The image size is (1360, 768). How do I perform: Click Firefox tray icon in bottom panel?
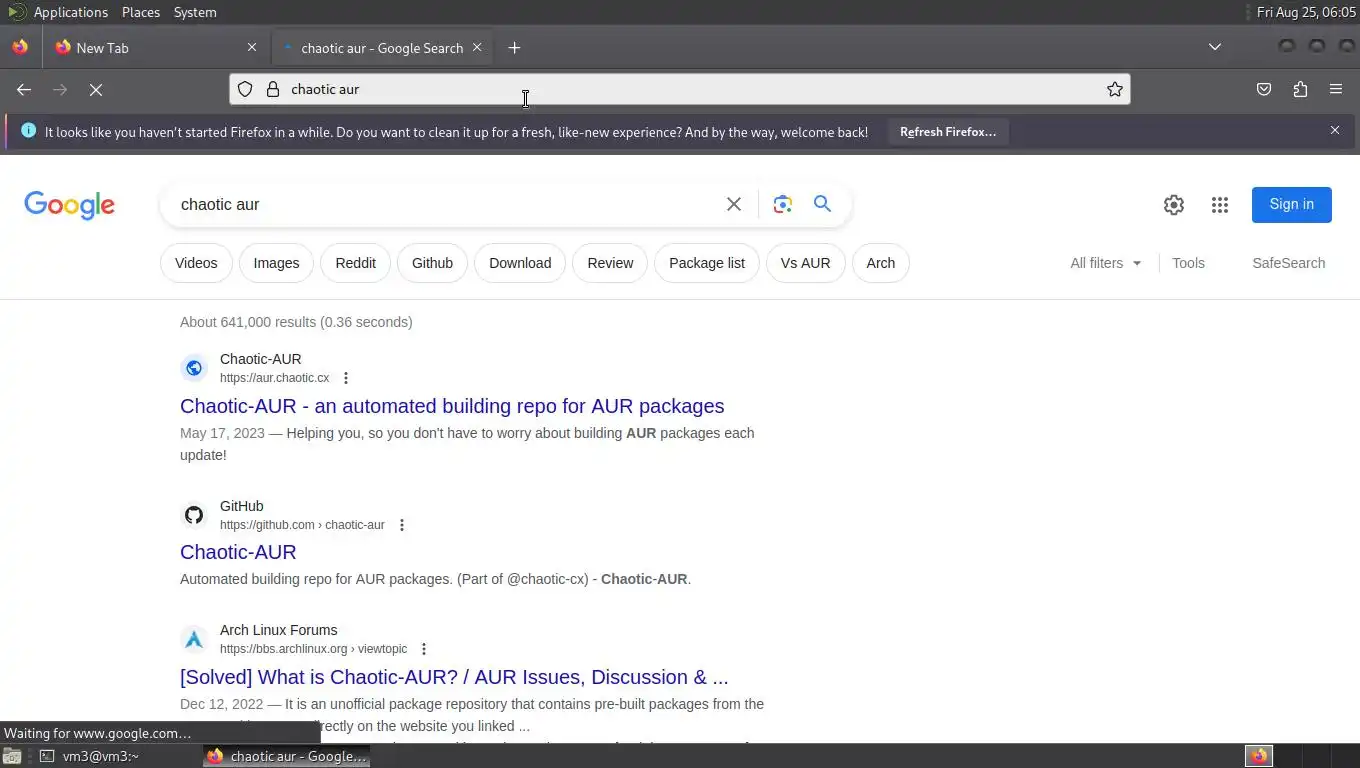pos(1259,756)
